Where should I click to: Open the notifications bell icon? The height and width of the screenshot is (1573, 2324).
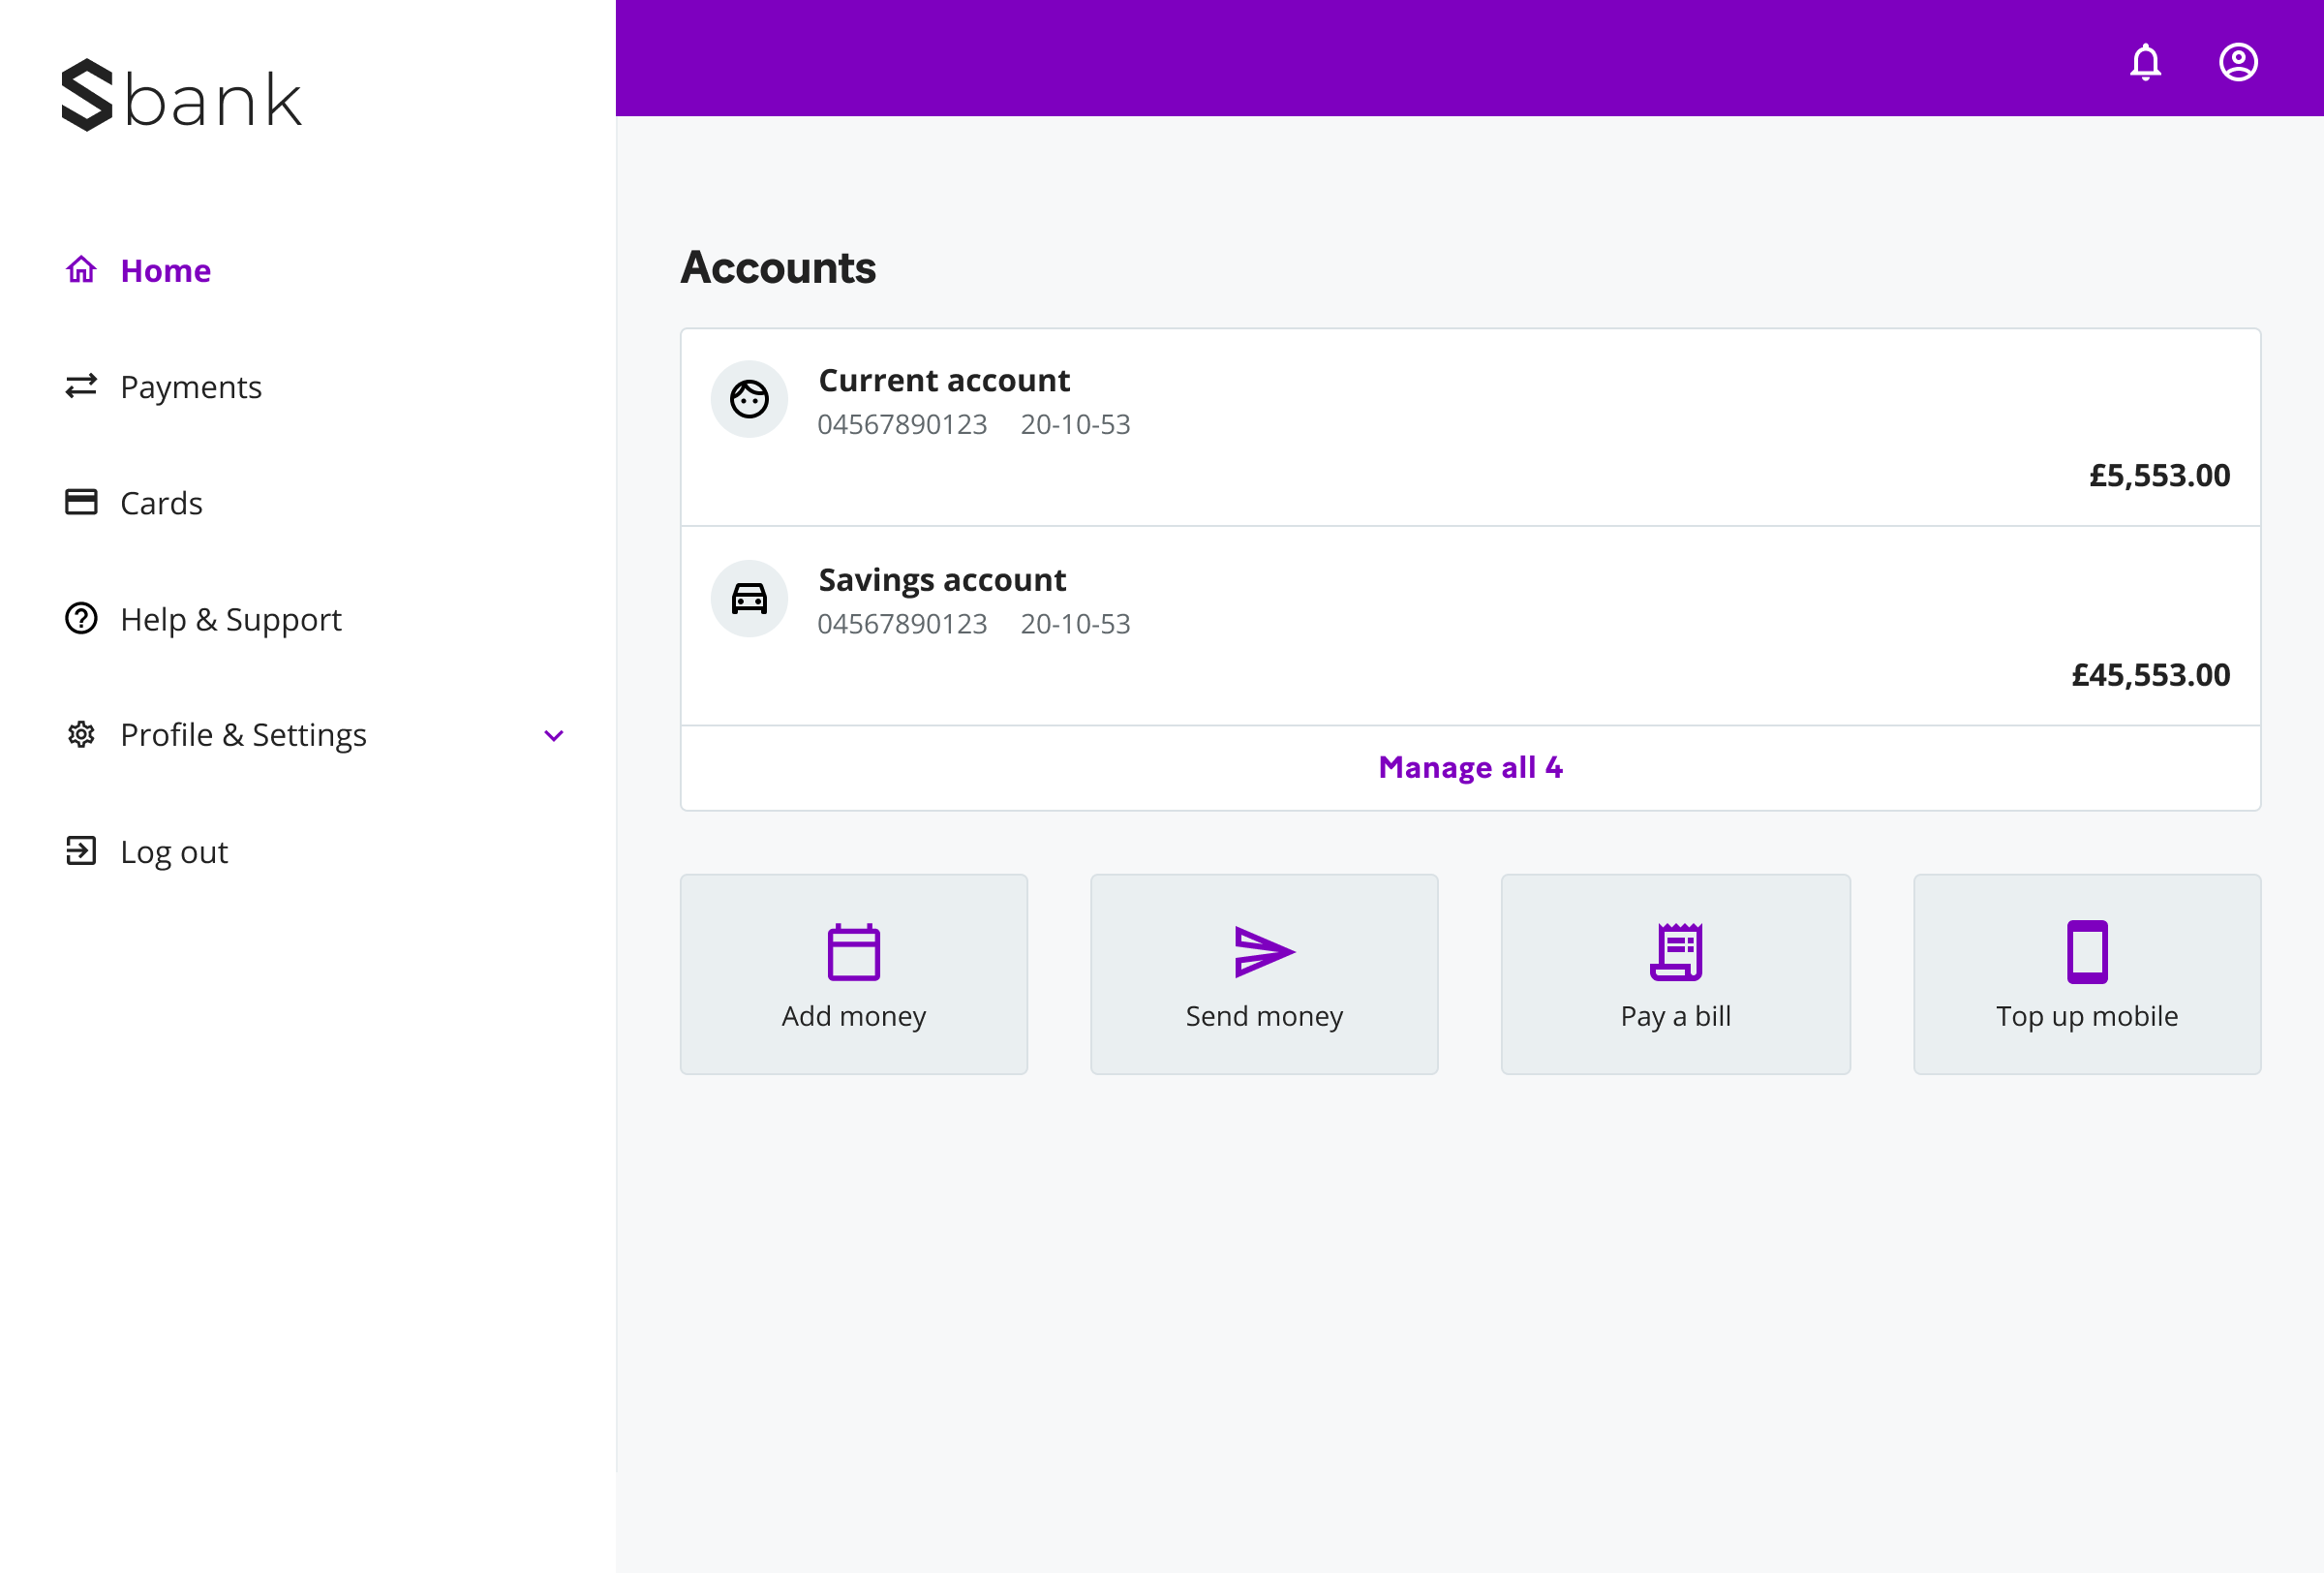click(x=2144, y=62)
